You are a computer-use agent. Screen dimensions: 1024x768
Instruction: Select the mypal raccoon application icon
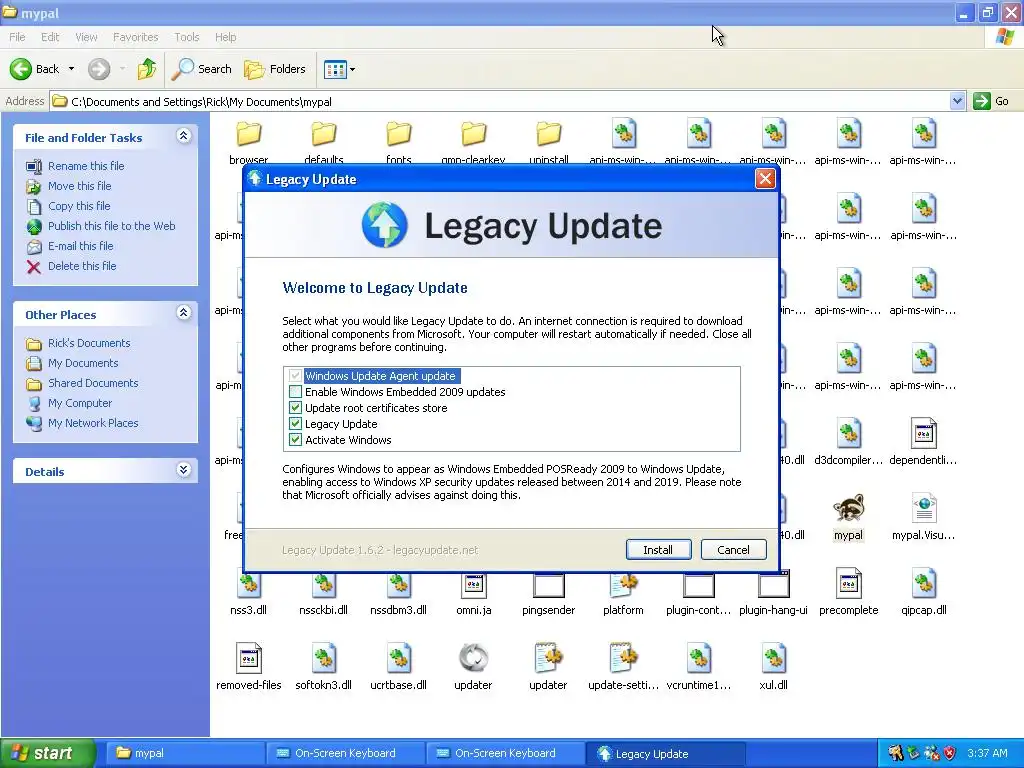click(x=848, y=507)
